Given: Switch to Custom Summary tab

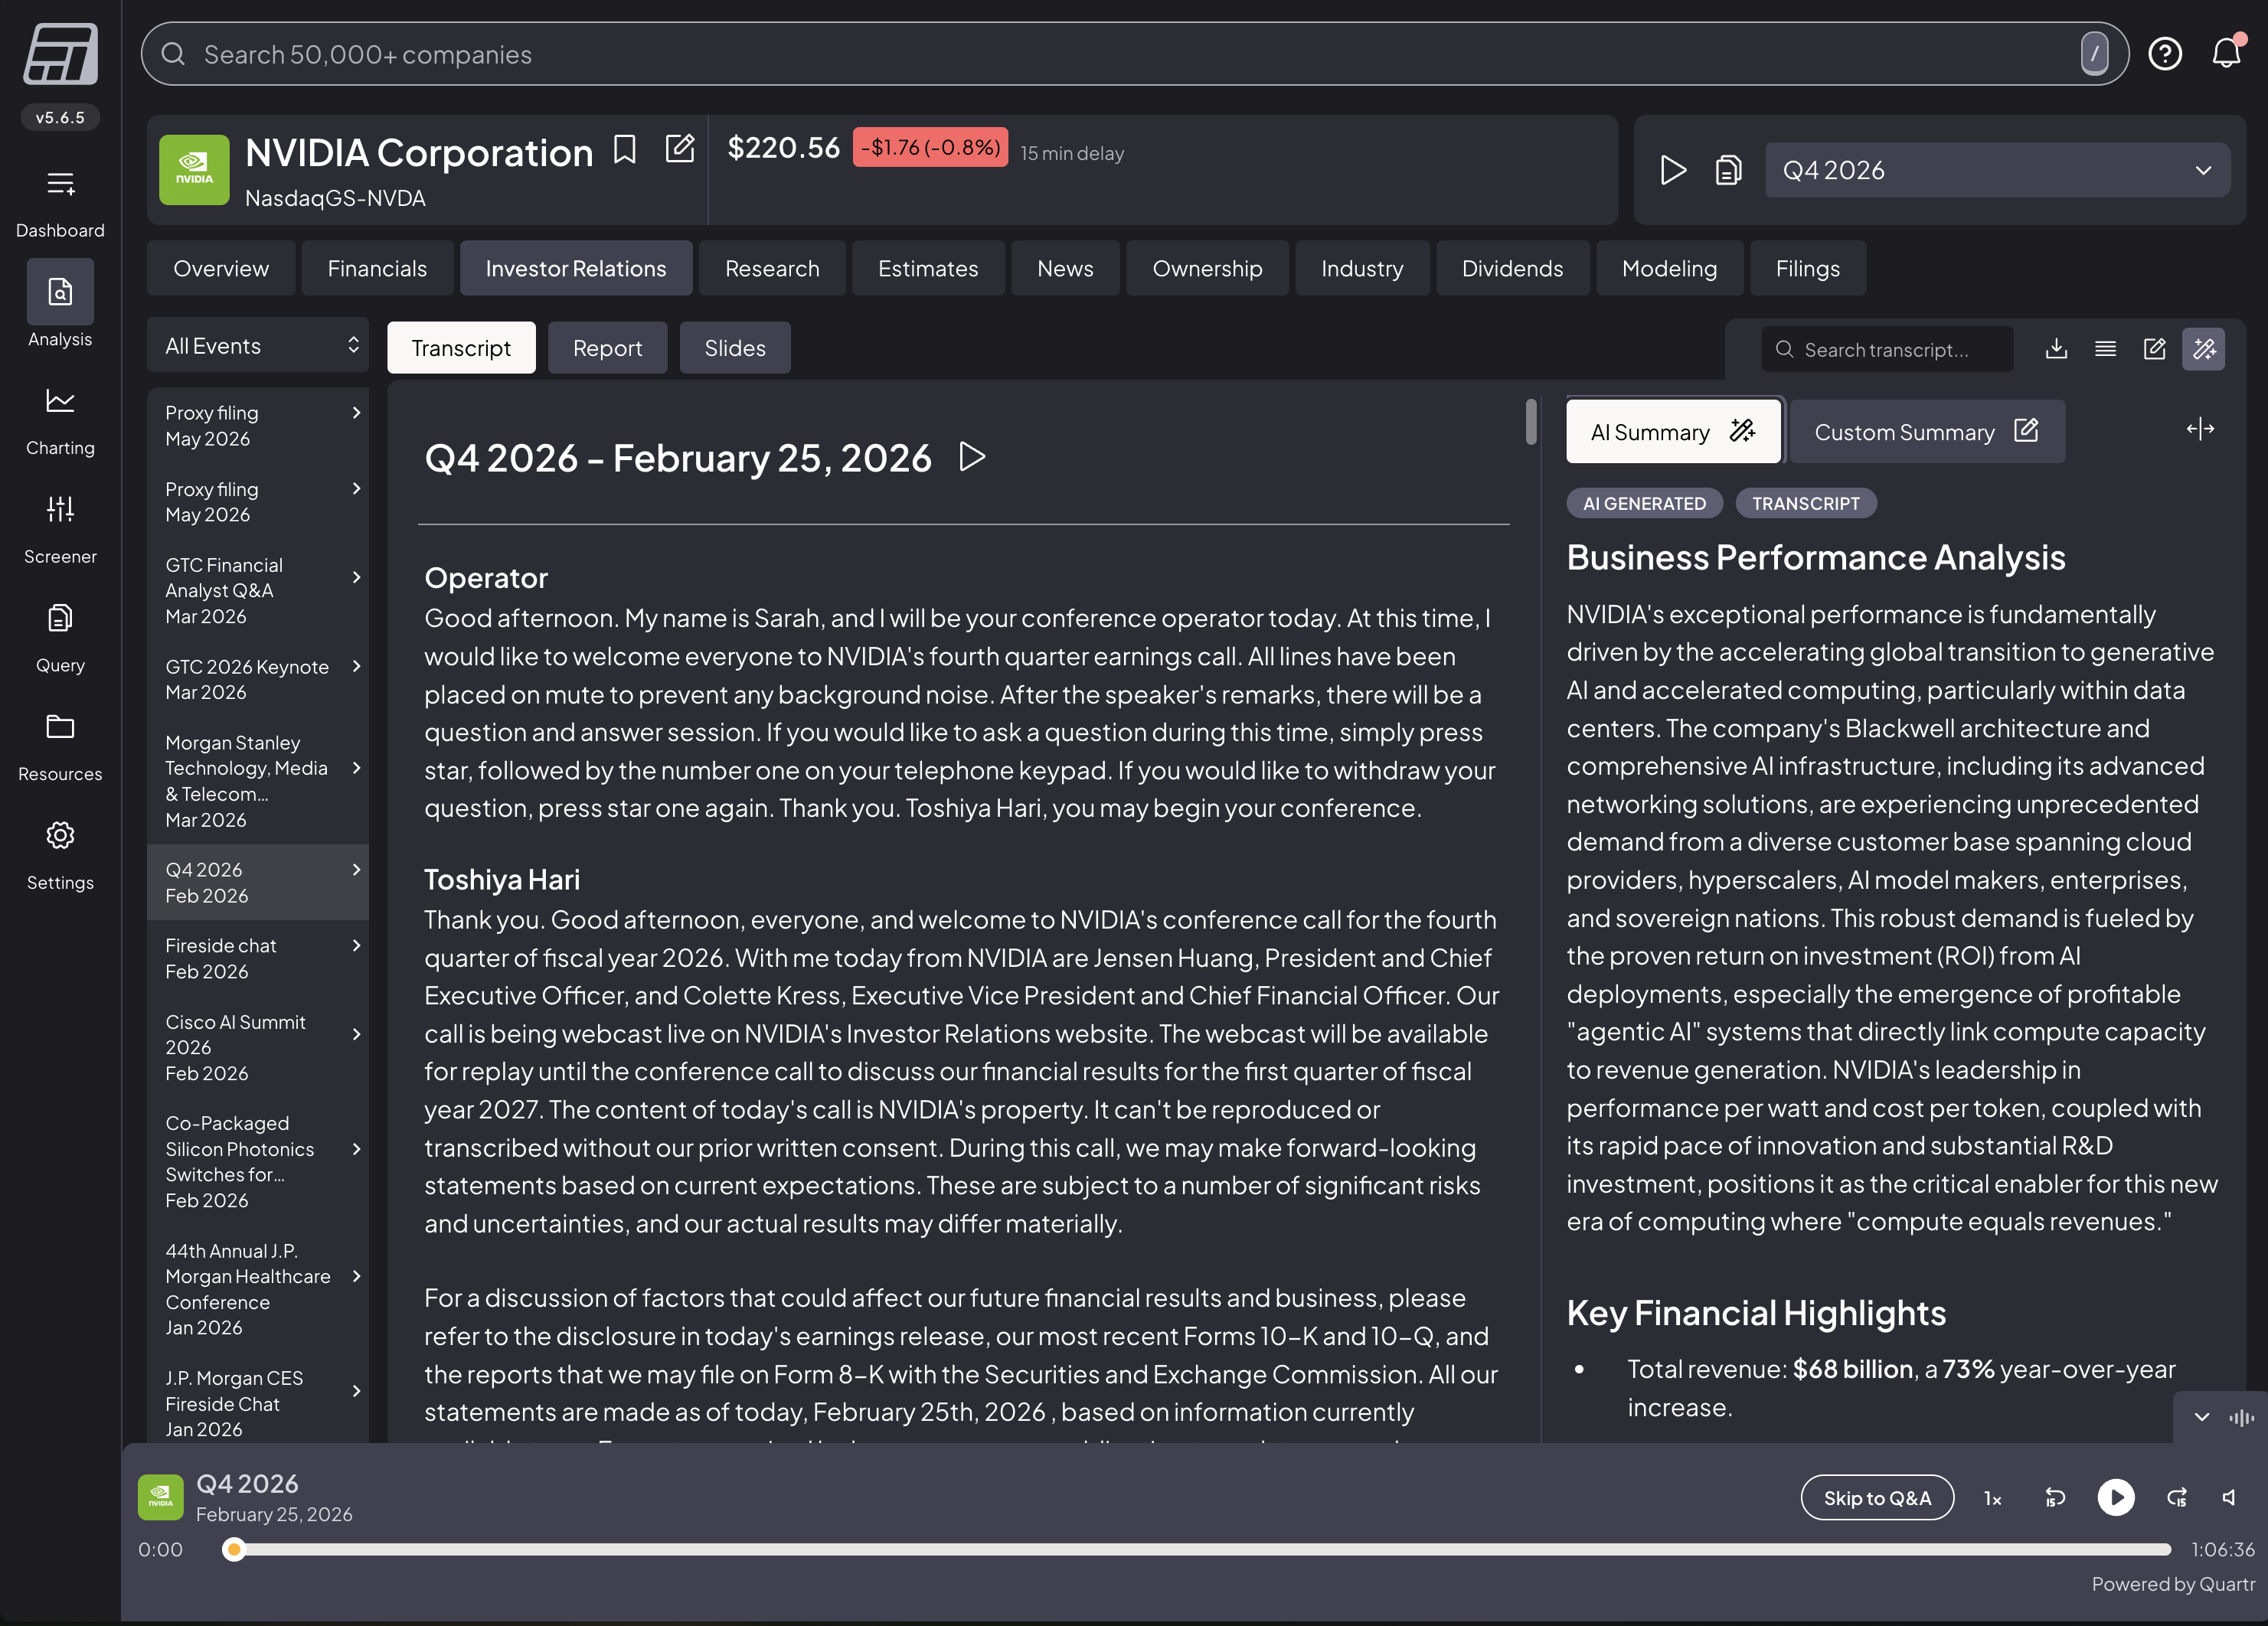Looking at the screenshot, I should [1926, 432].
